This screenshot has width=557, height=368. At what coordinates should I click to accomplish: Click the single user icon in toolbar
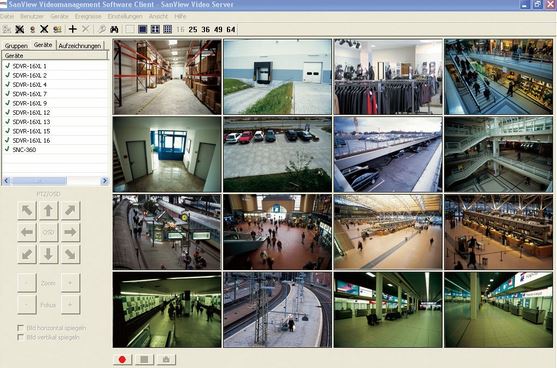coord(32,29)
